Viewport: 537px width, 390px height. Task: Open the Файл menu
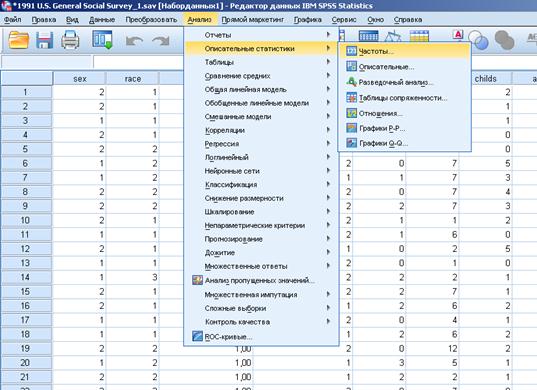coord(13,20)
